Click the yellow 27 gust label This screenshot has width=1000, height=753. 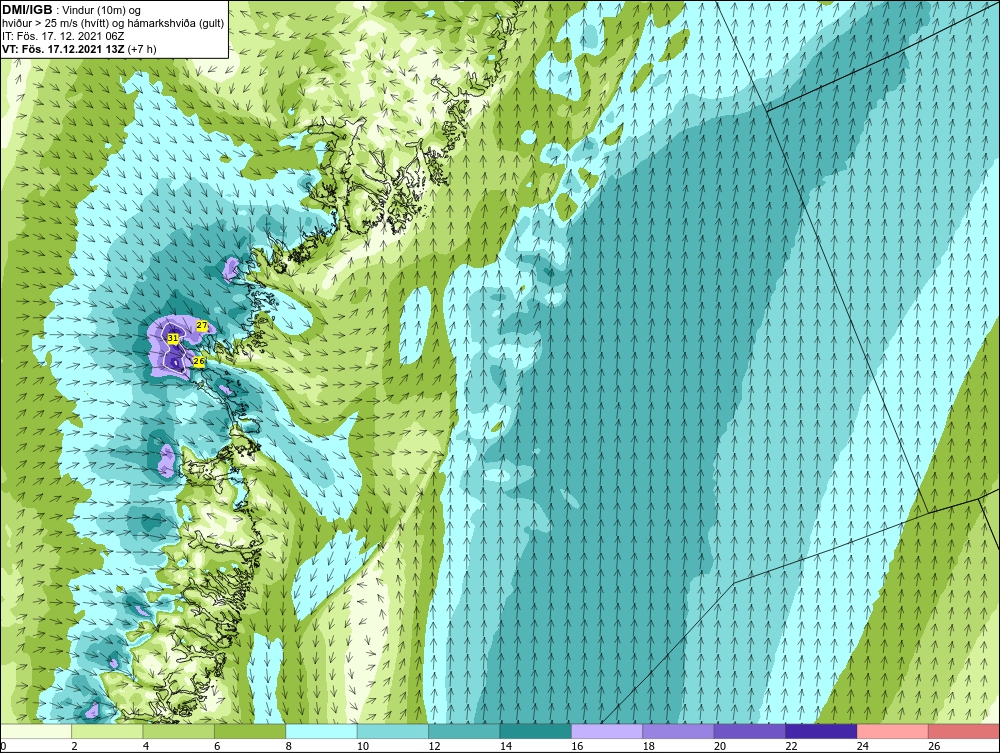(x=202, y=326)
